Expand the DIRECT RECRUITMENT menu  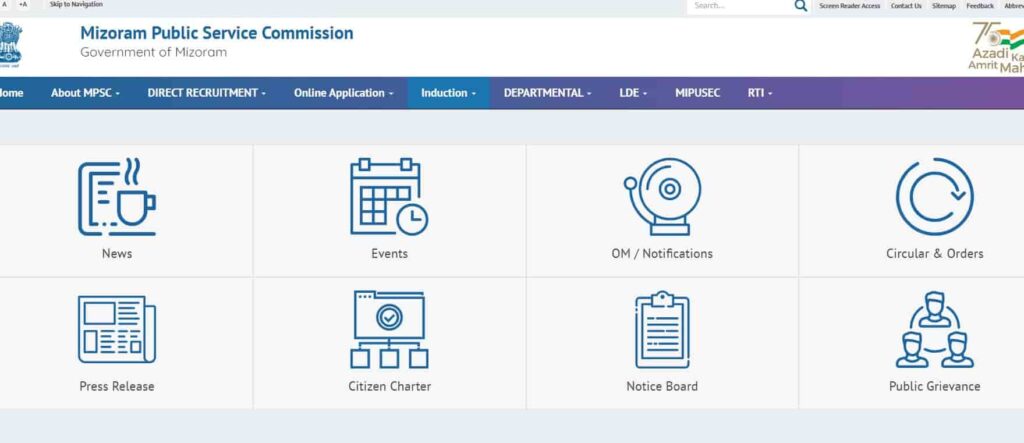[x=206, y=93]
